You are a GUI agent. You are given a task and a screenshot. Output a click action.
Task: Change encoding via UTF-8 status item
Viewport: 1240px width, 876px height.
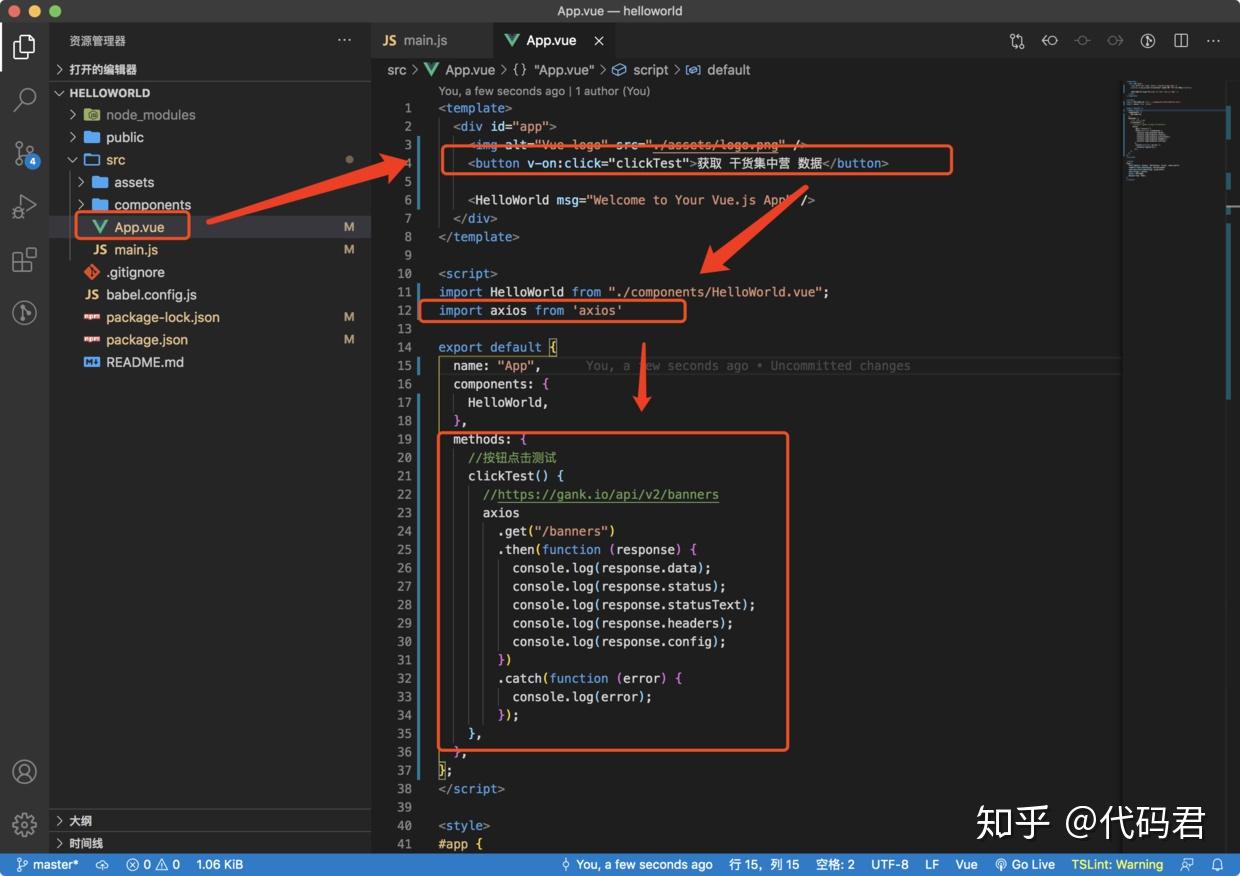(x=890, y=865)
